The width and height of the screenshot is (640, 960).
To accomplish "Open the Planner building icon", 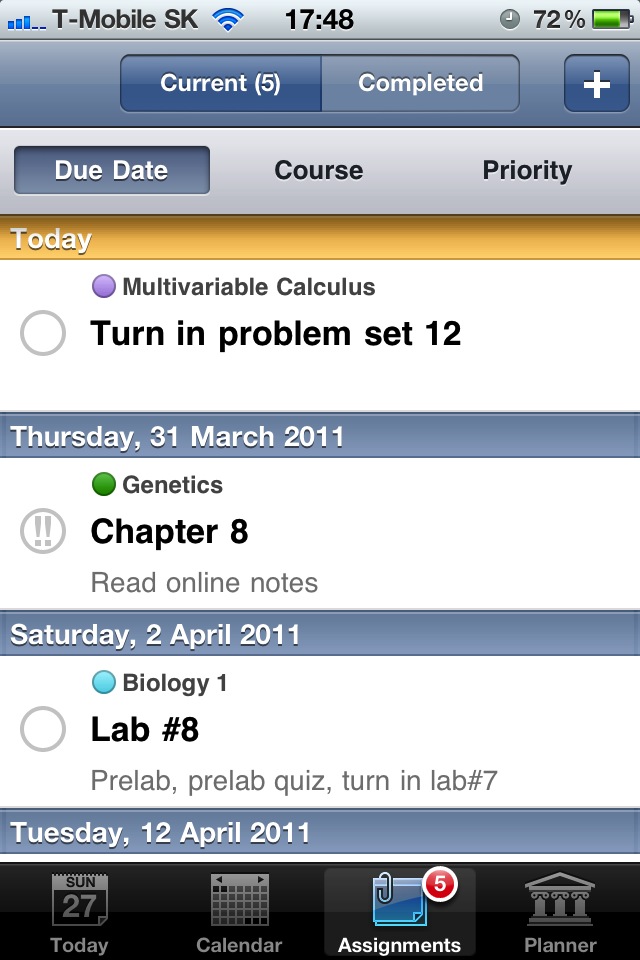I will 560,901.
